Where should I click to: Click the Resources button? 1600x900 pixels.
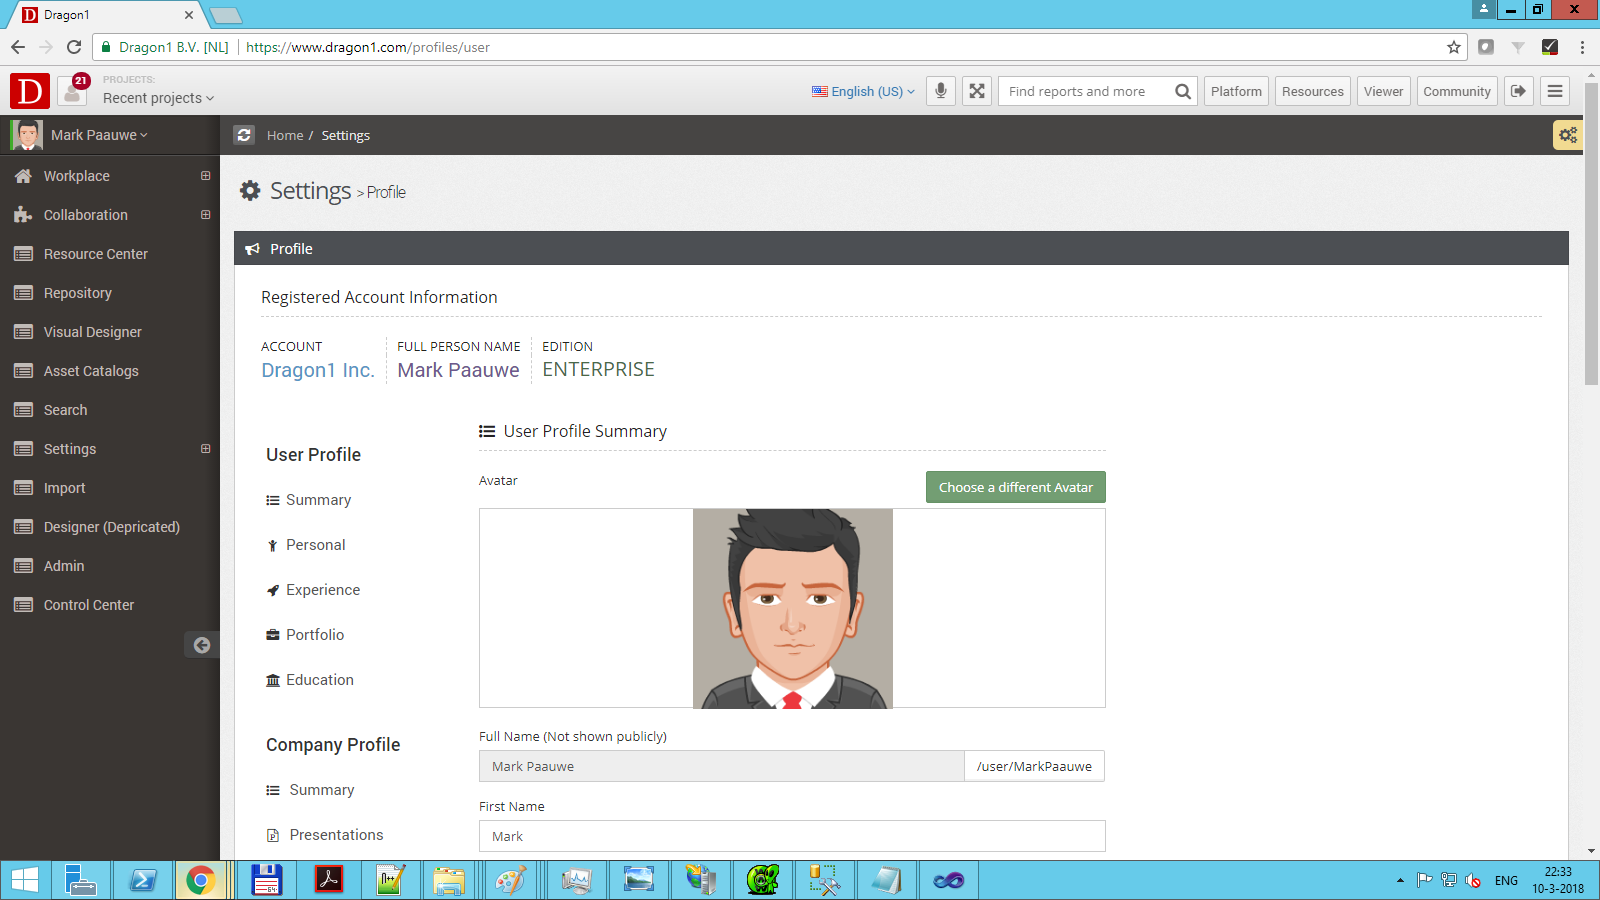pos(1313,91)
